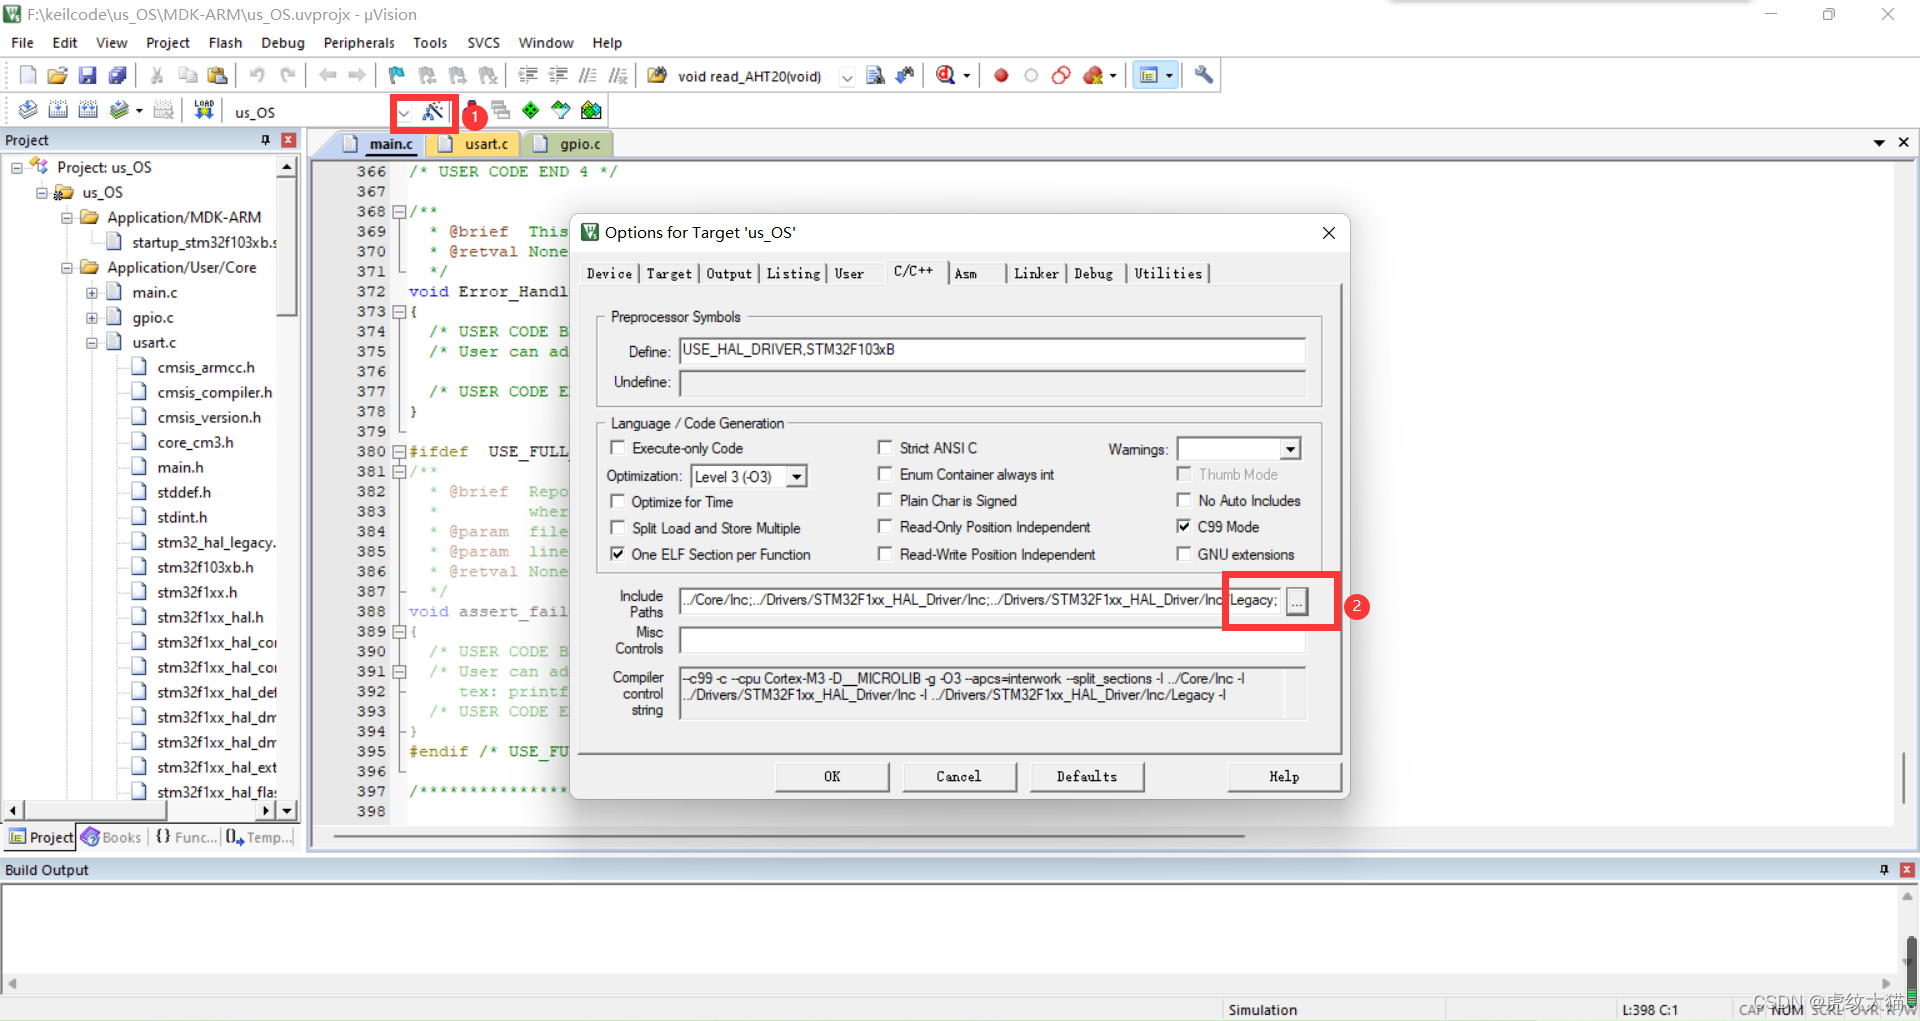Image resolution: width=1920 pixels, height=1021 pixels.
Task: Click Build Output horizontal scrollbar
Action: [x=949, y=983]
